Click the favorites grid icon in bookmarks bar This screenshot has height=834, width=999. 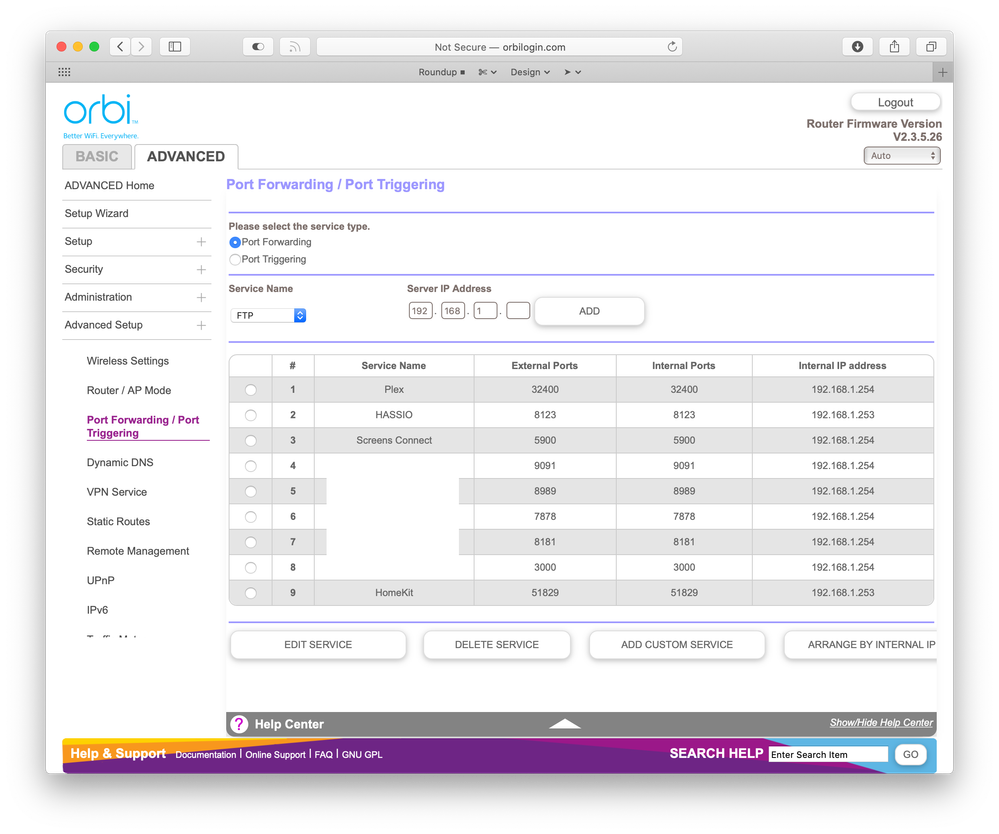point(64,71)
